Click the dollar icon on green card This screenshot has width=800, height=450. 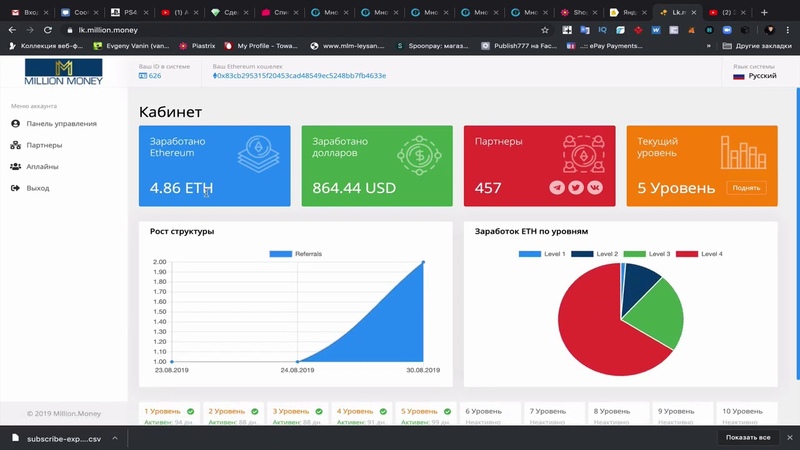419,155
